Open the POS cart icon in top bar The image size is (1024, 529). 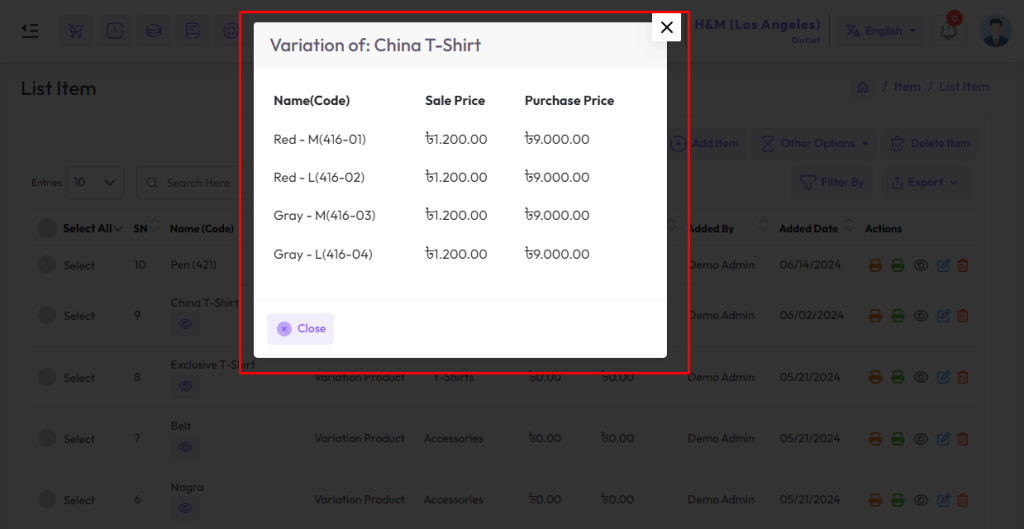76,31
